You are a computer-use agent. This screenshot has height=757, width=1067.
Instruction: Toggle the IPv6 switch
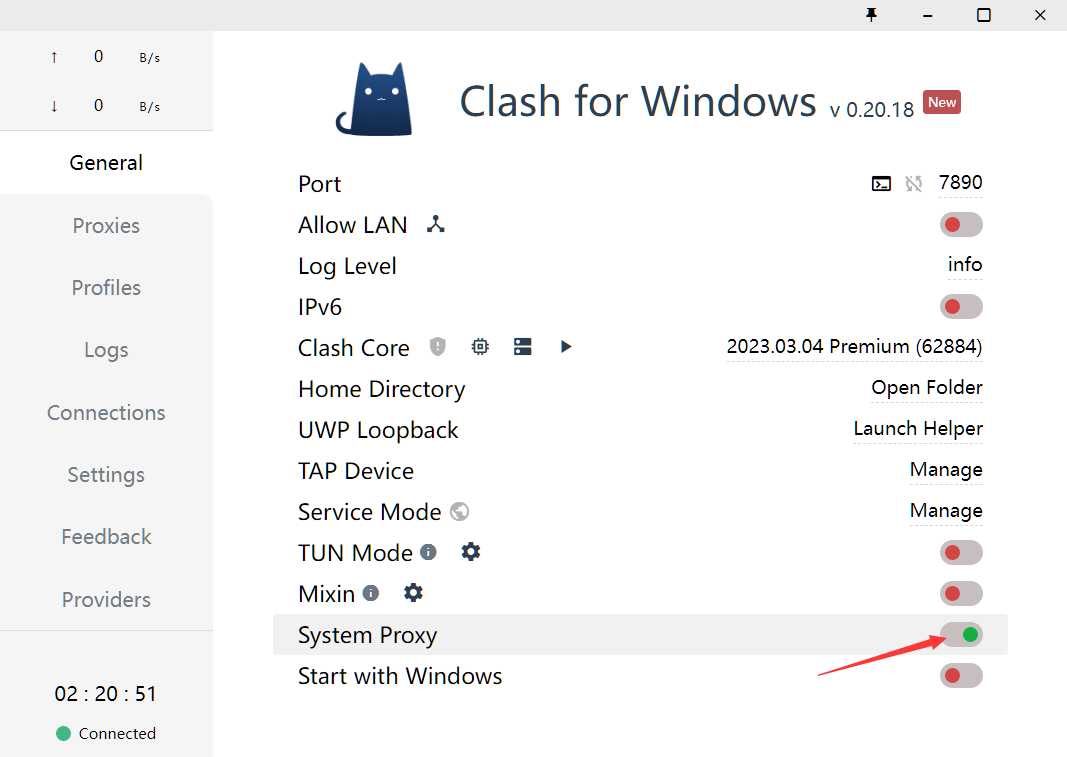coord(961,306)
